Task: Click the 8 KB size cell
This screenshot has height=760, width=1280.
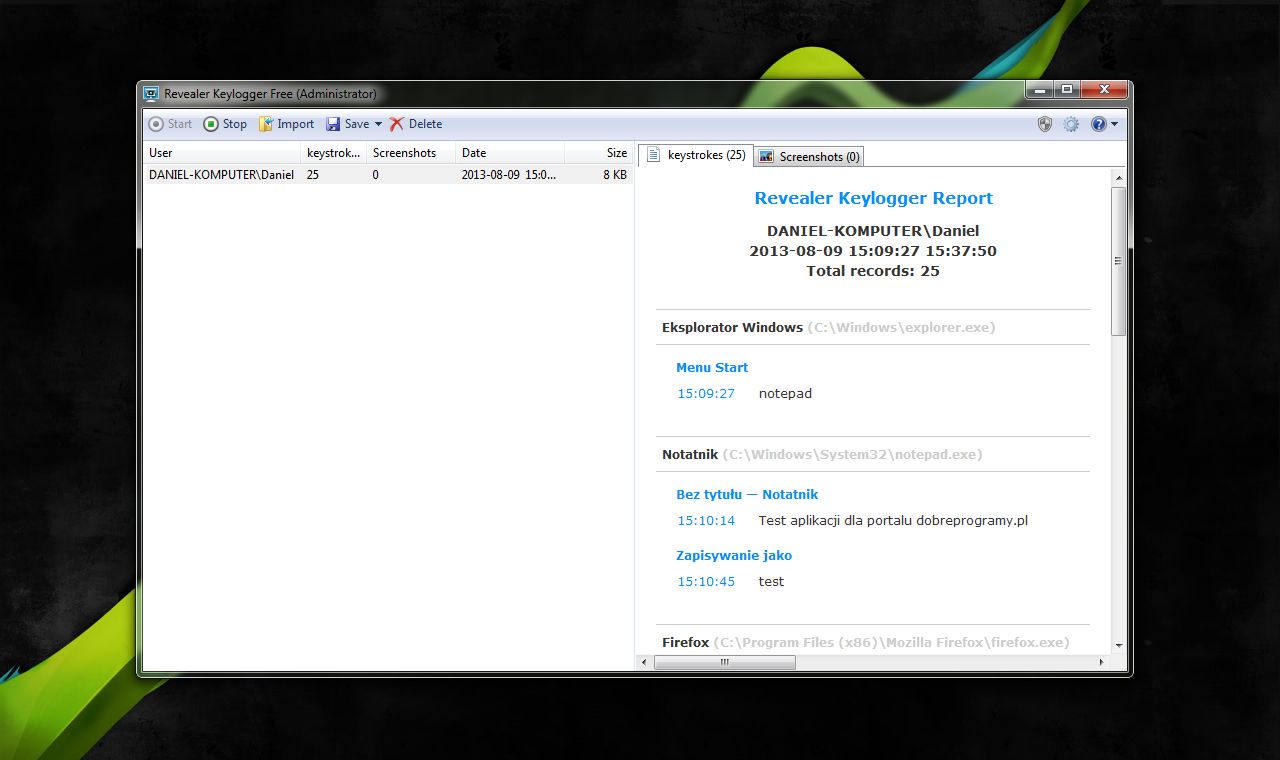Action: click(x=614, y=174)
